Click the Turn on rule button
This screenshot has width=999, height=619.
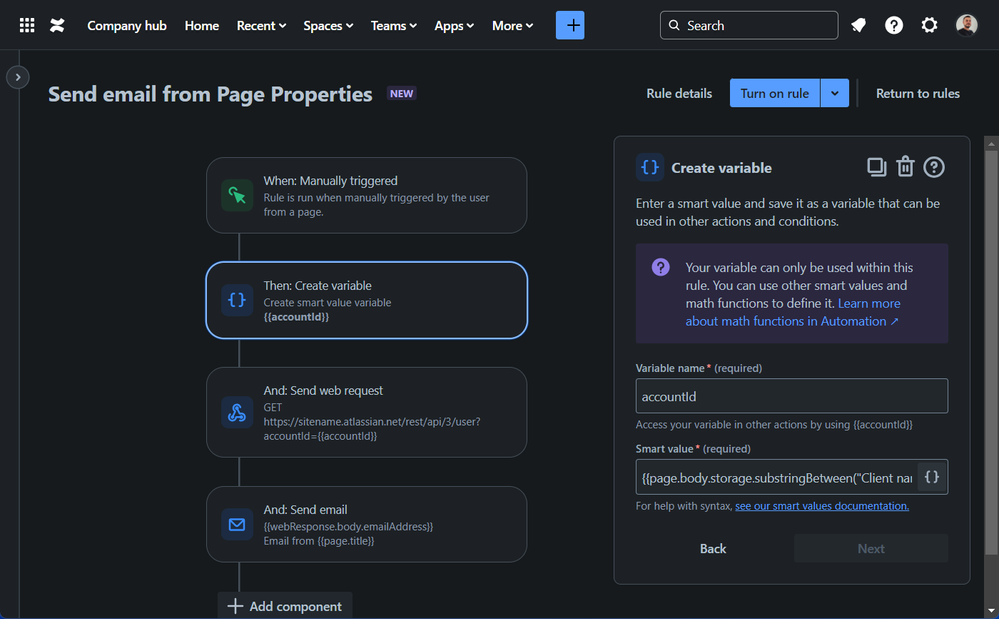(775, 94)
